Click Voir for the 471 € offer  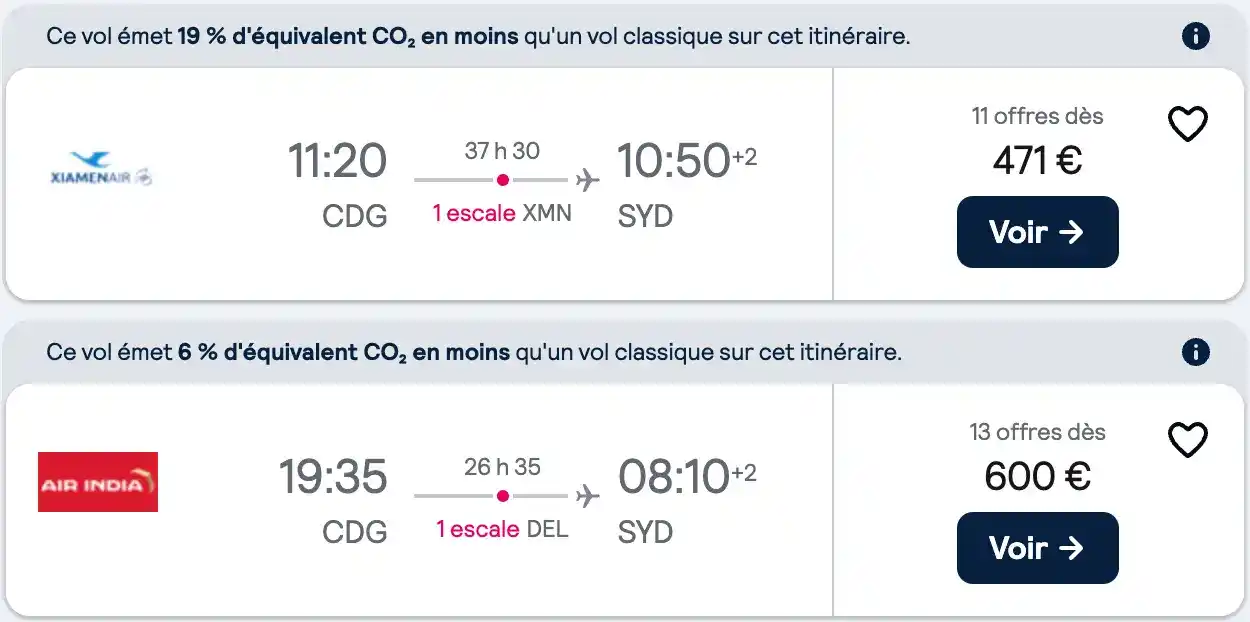point(1037,232)
